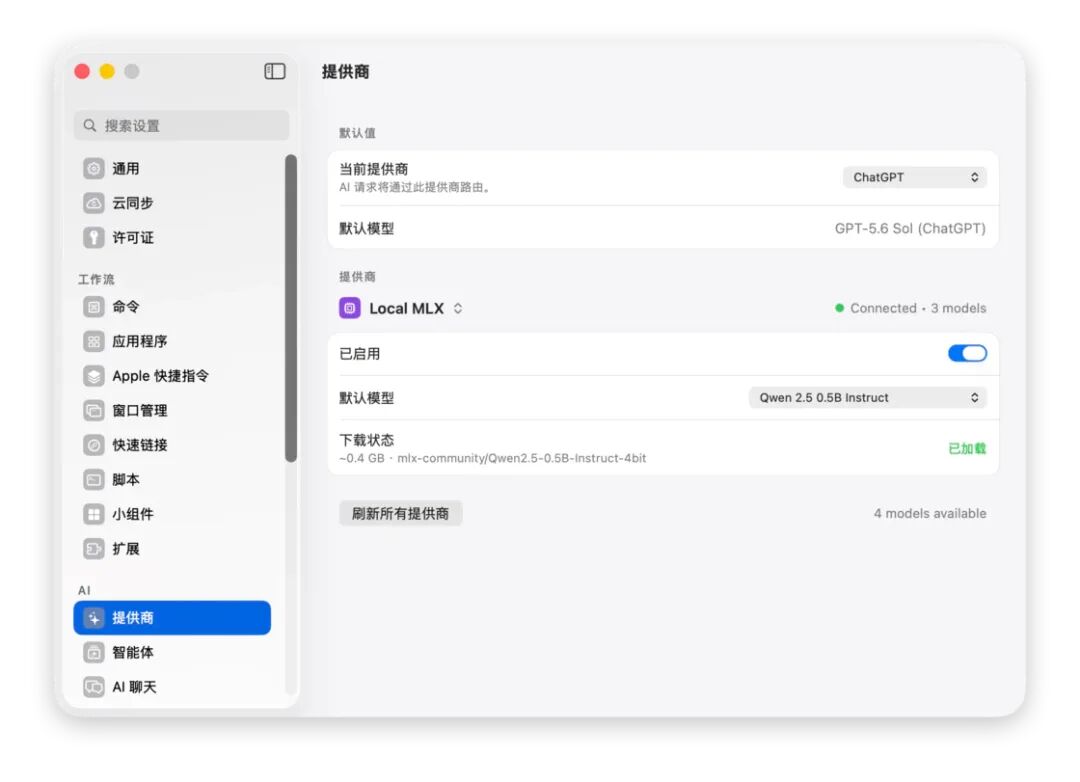This screenshot has height=782, width=1080.
Task: Click the 小组件 widget icon
Action: click(x=94, y=514)
